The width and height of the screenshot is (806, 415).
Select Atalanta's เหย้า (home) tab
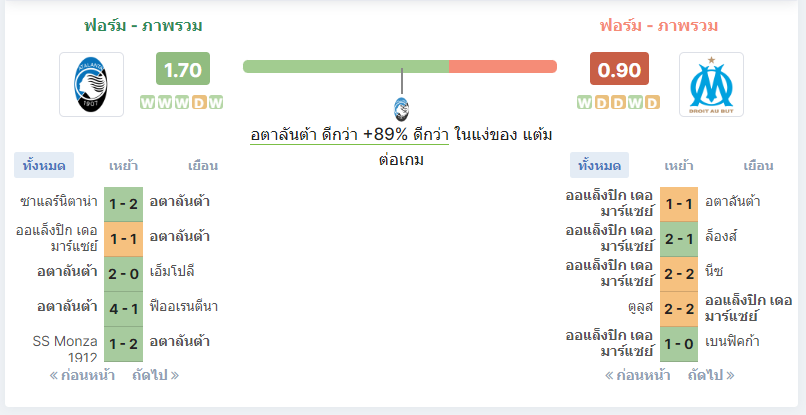123,166
